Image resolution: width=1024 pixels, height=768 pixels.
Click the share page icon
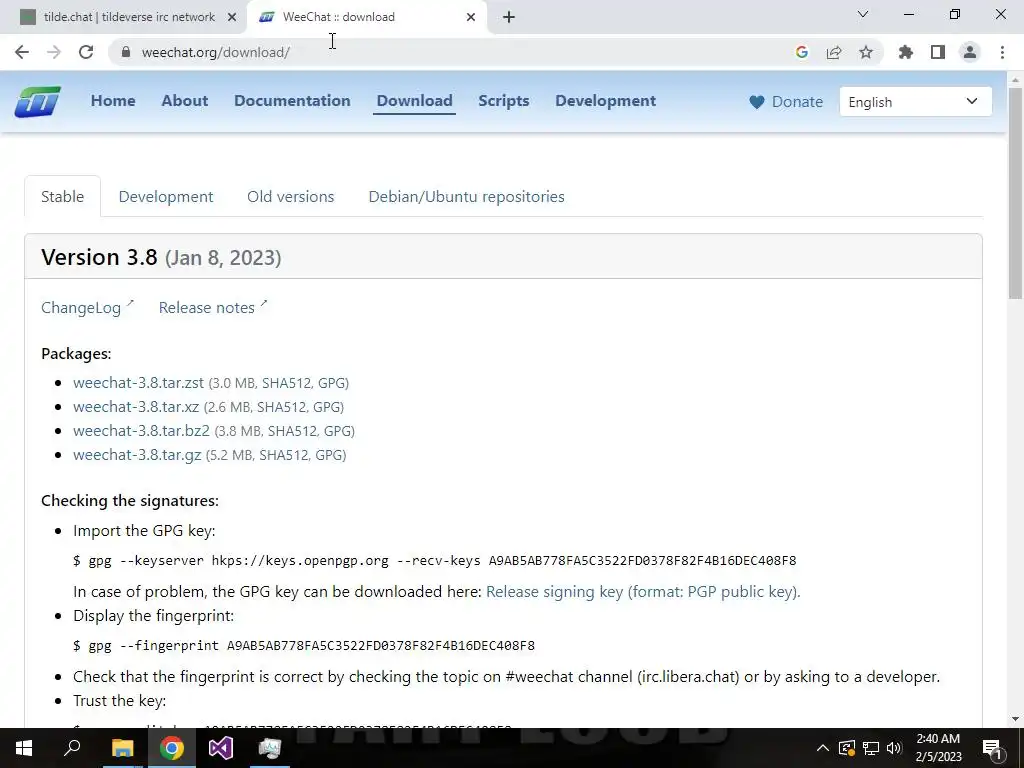(834, 52)
